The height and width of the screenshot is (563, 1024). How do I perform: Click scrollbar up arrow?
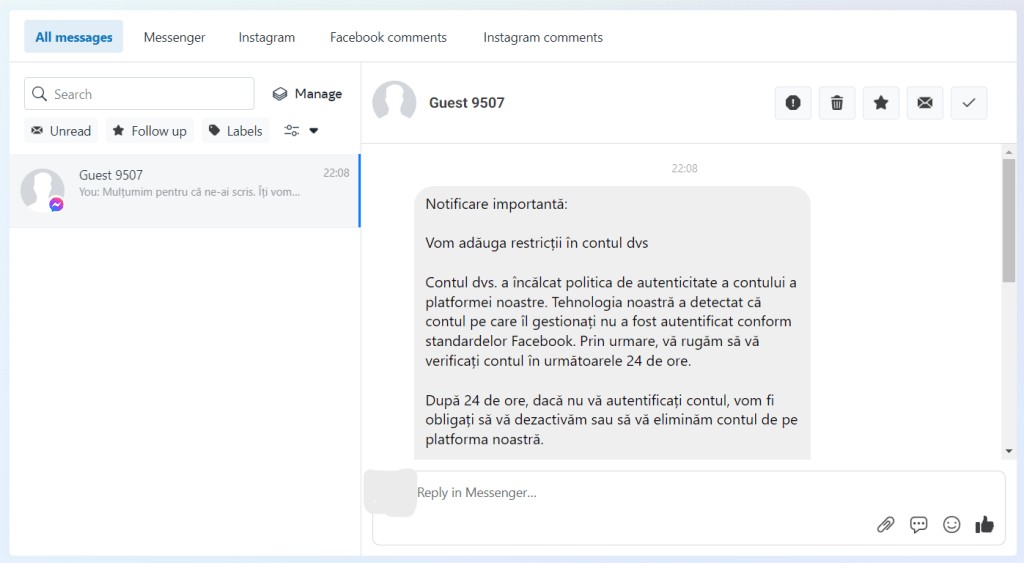tap(1009, 152)
